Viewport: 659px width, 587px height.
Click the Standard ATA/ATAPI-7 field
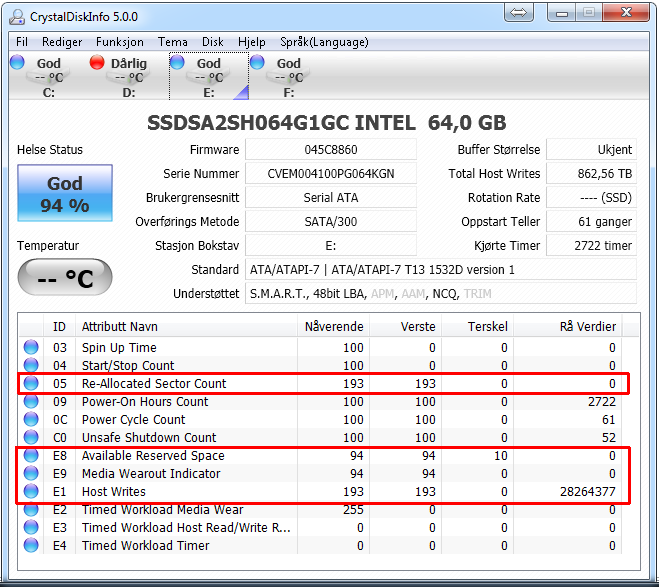point(441,269)
